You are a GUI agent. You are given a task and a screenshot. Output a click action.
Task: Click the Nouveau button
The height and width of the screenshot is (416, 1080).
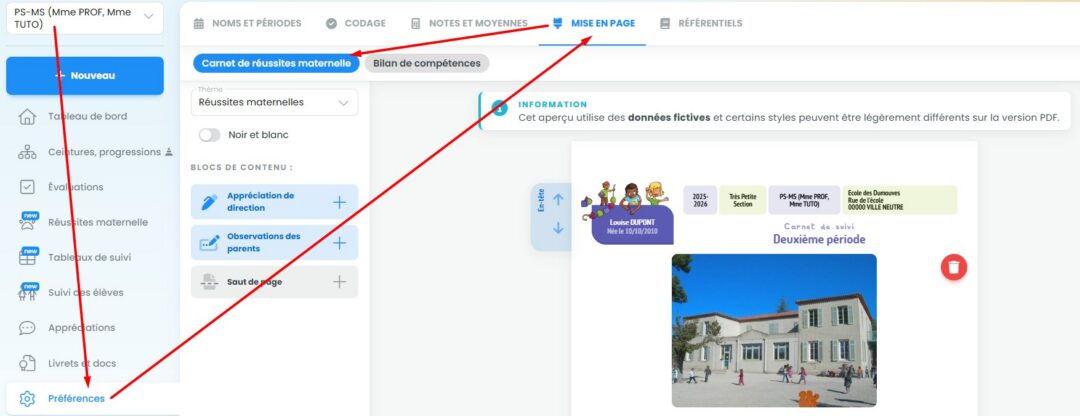coord(85,76)
